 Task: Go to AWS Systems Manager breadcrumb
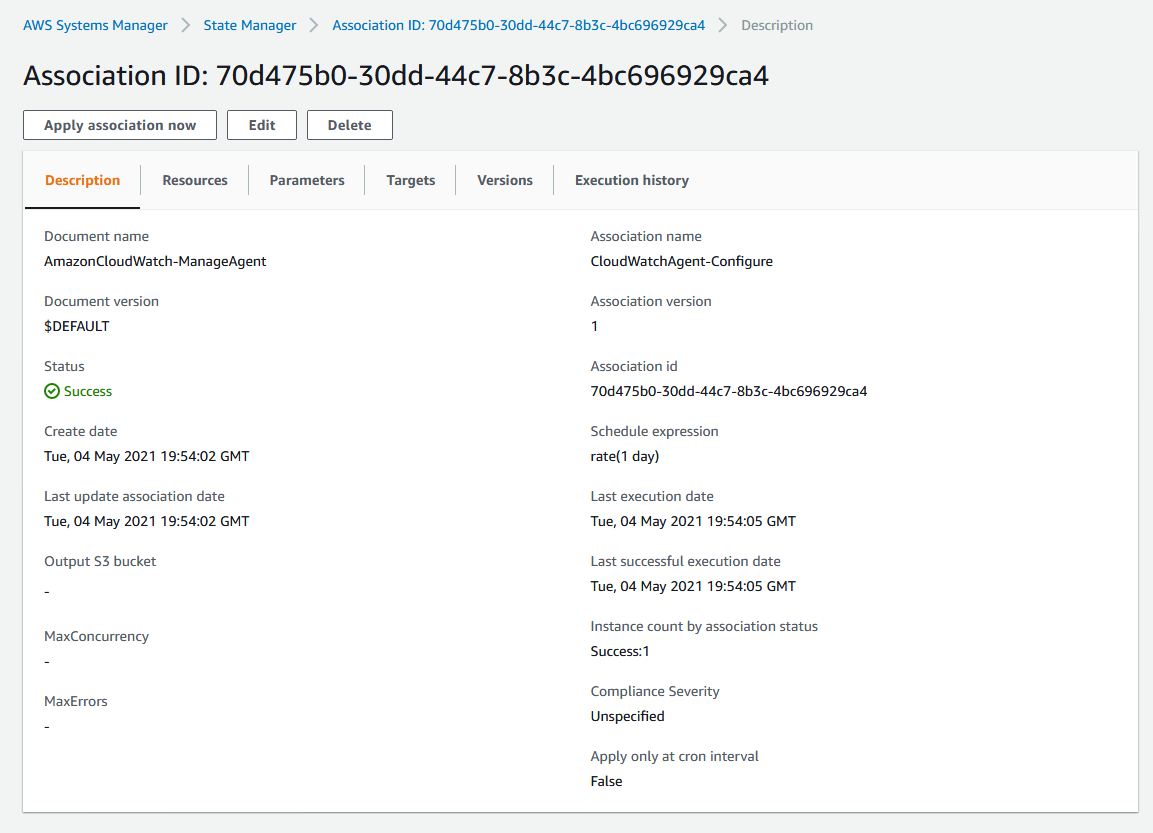point(95,25)
